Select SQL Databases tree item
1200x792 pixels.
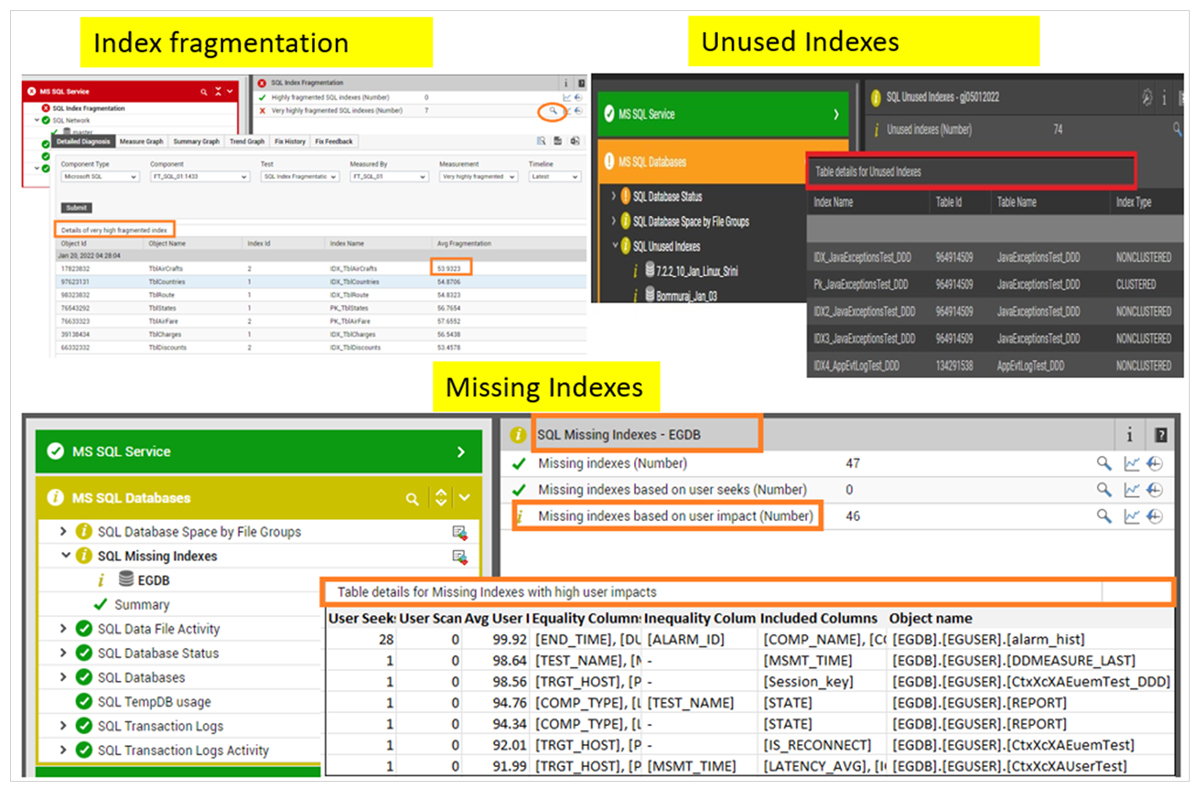(x=141, y=678)
